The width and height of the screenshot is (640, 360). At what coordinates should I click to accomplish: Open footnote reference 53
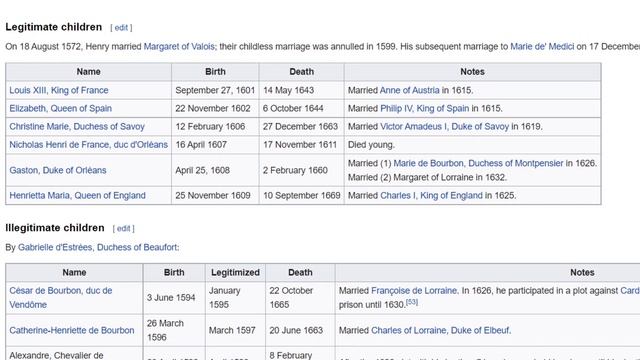[412, 302]
